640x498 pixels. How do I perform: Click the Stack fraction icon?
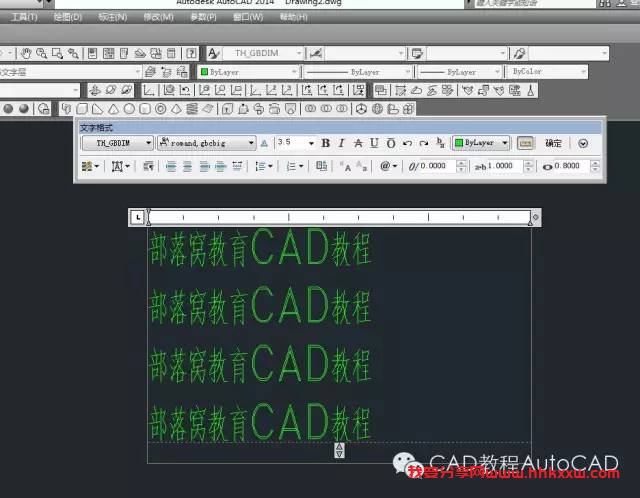pos(440,143)
